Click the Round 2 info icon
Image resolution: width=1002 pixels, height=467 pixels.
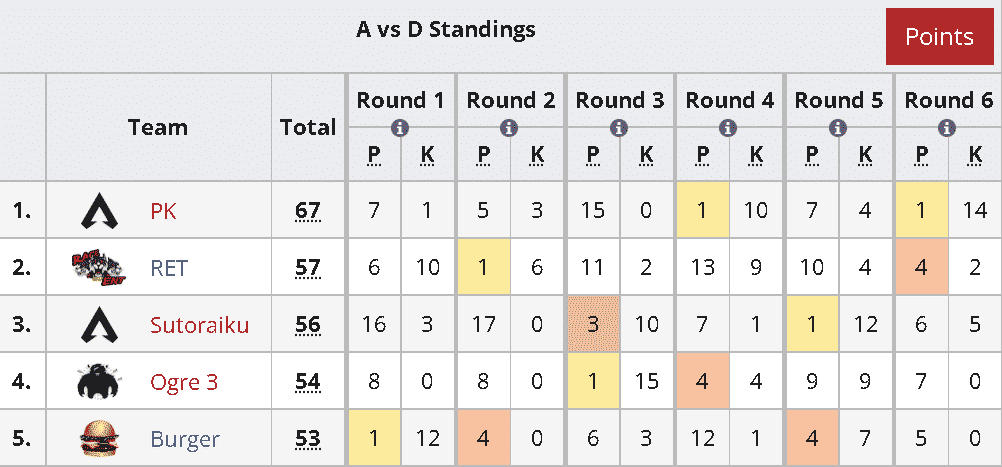(x=509, y=128)
